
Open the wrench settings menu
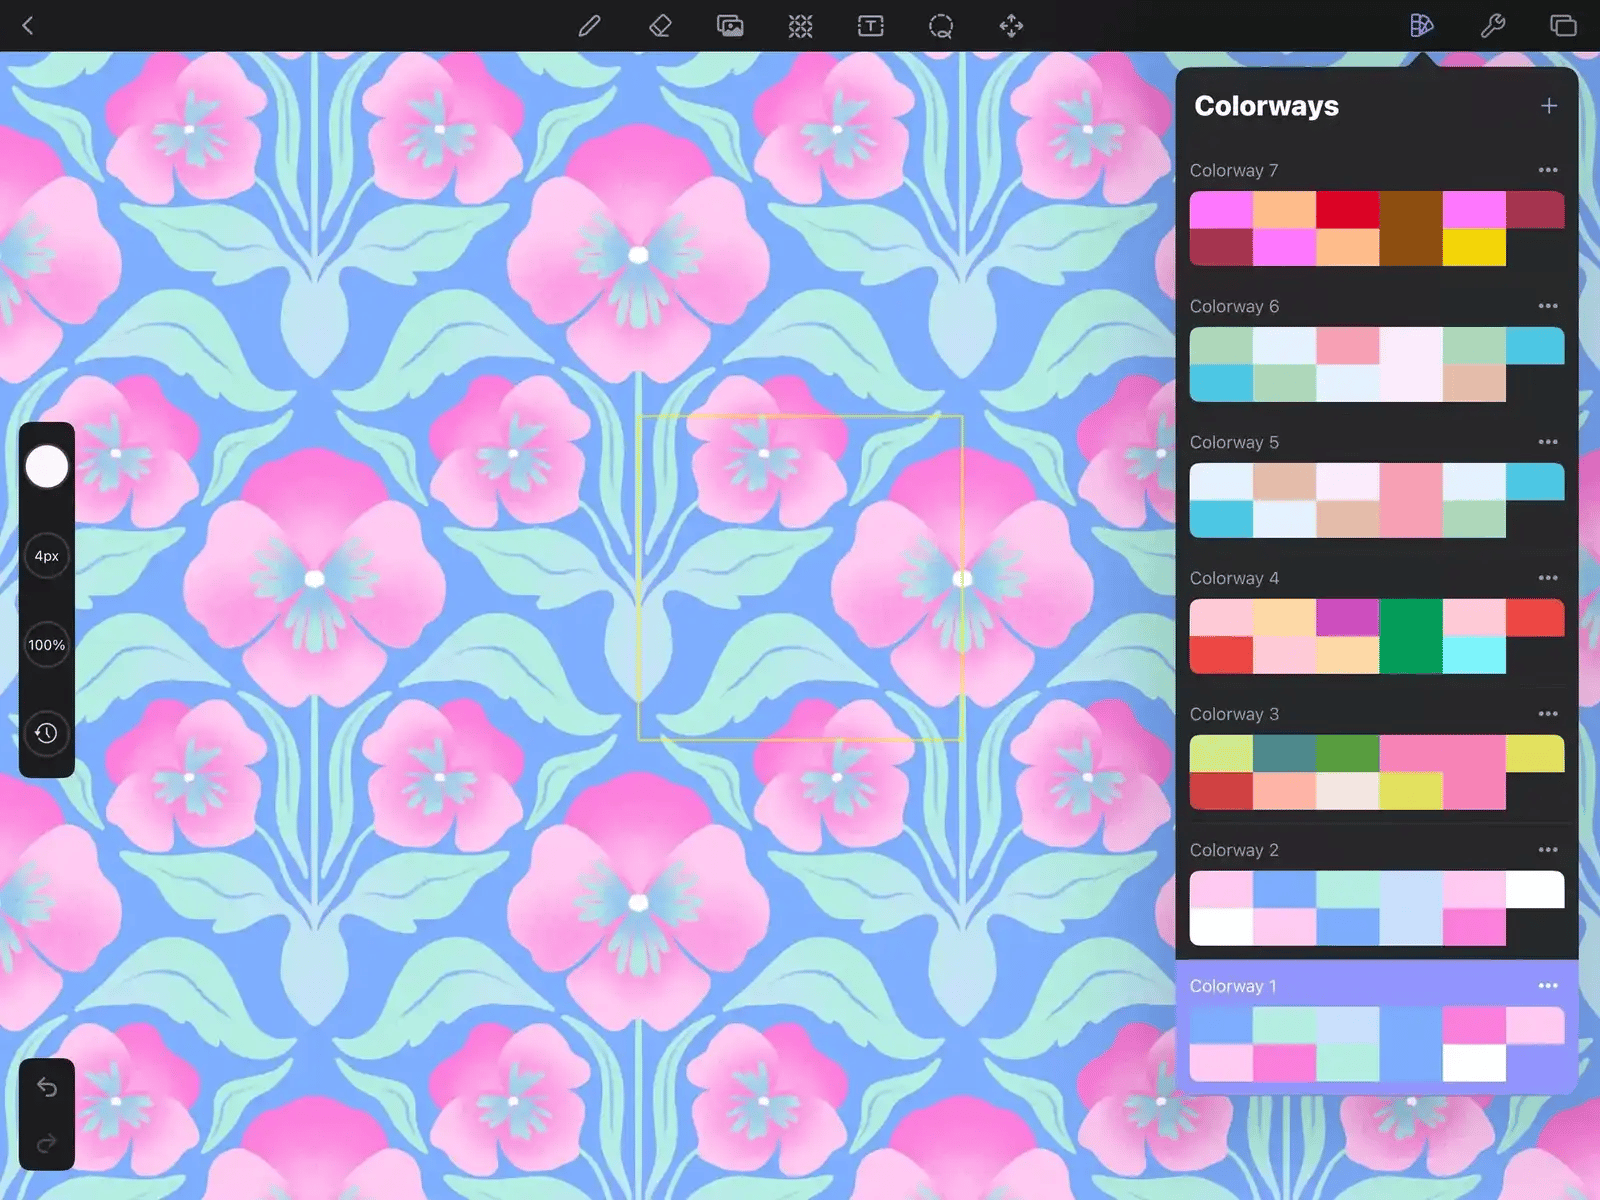(1492, 26)
